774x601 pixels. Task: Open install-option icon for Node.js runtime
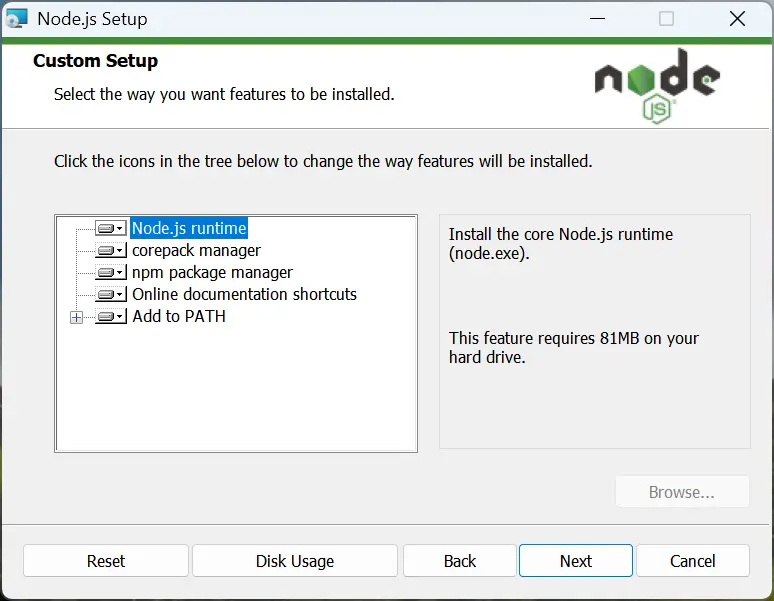pos(111,228)
